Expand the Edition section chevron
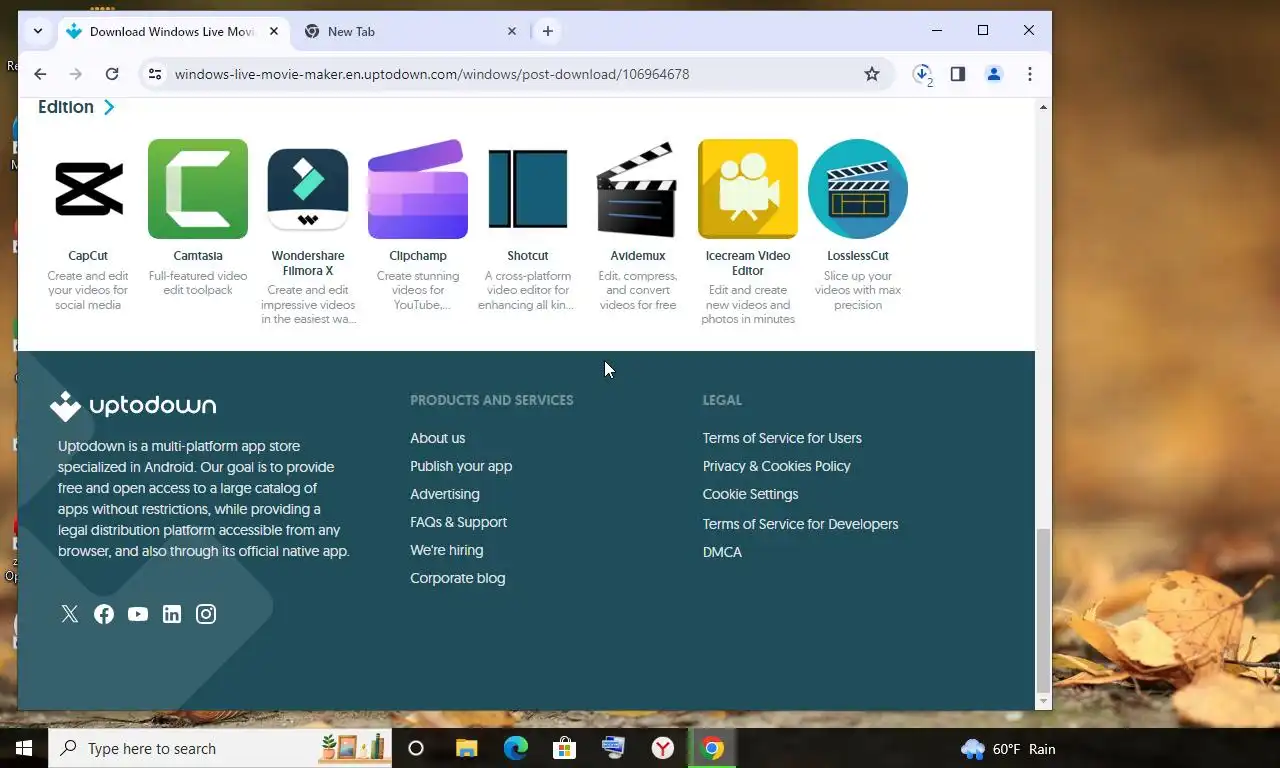Screen dimensions: 1280x768 [109, 107]
